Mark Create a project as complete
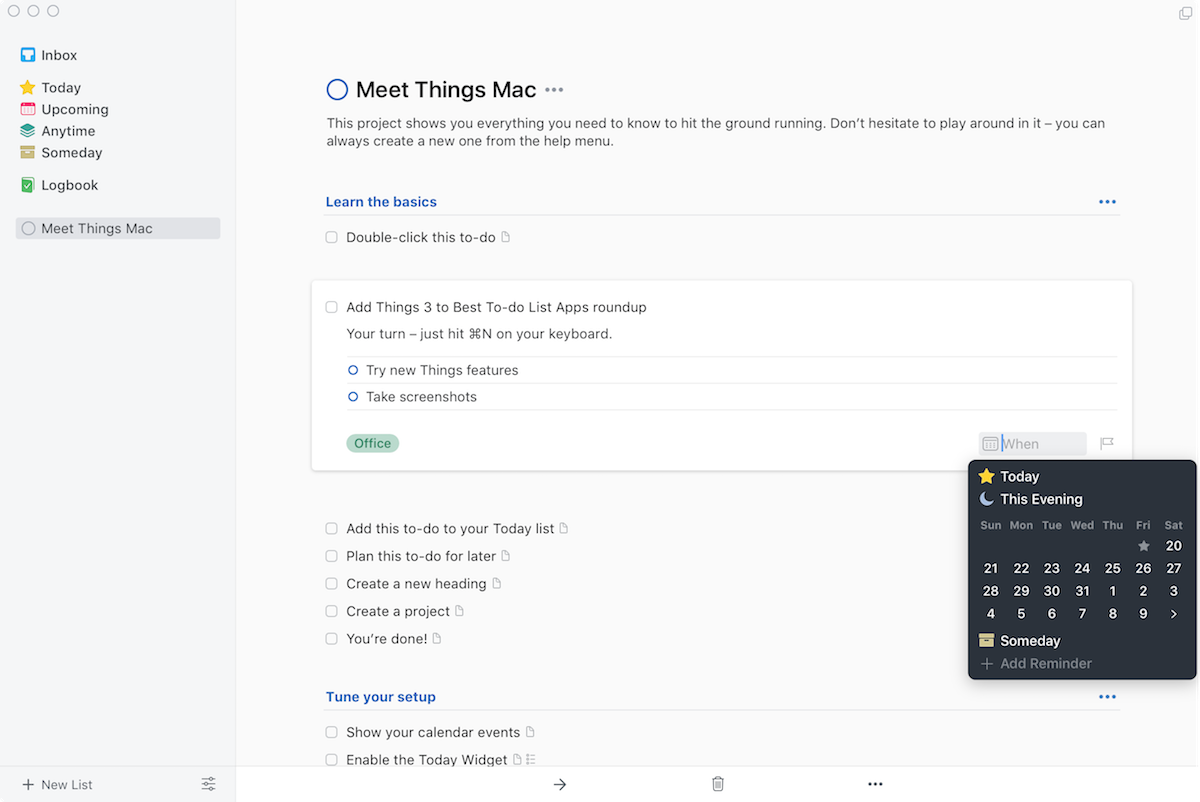 (331, 611)
